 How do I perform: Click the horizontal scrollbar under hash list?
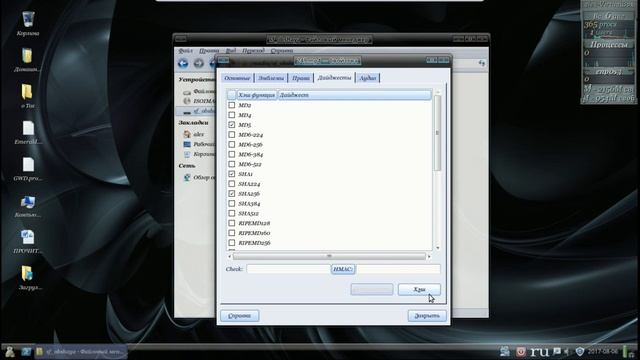click(329, 256)
